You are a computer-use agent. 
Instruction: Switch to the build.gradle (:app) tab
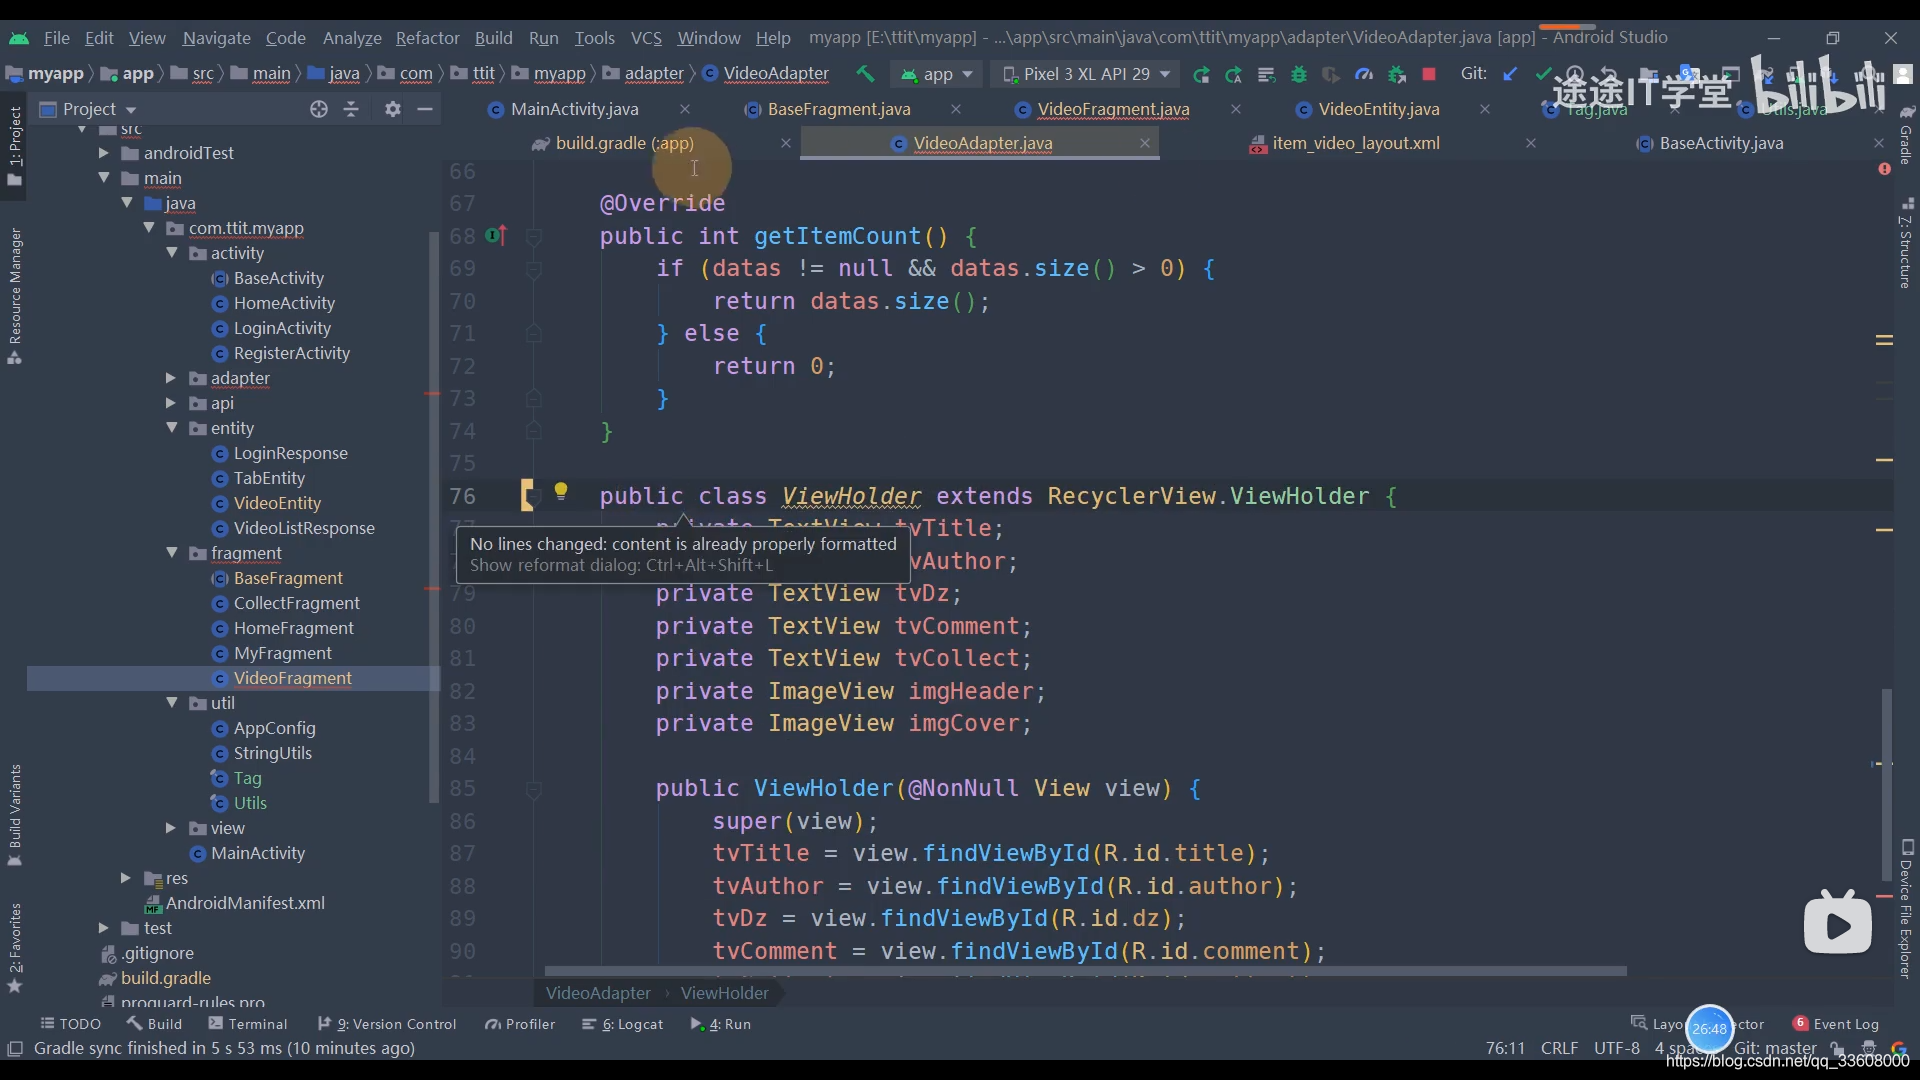click(x=624, y=143)
